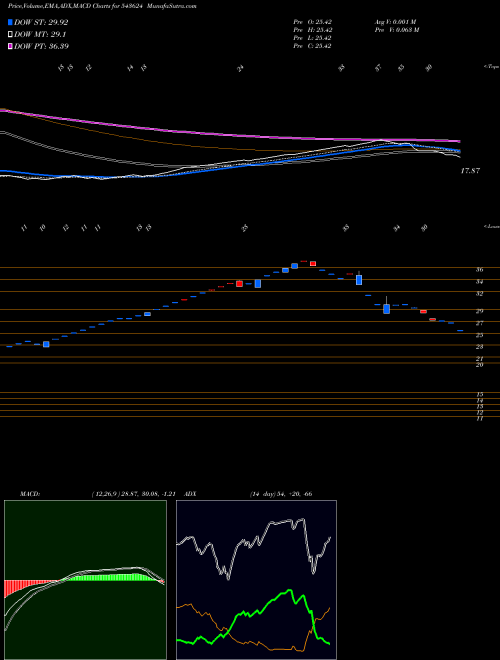Click the blue candle with wick near level 34
Image resolution: width=500 pixels, height=660 pixels.
click(x=359, y=279)
